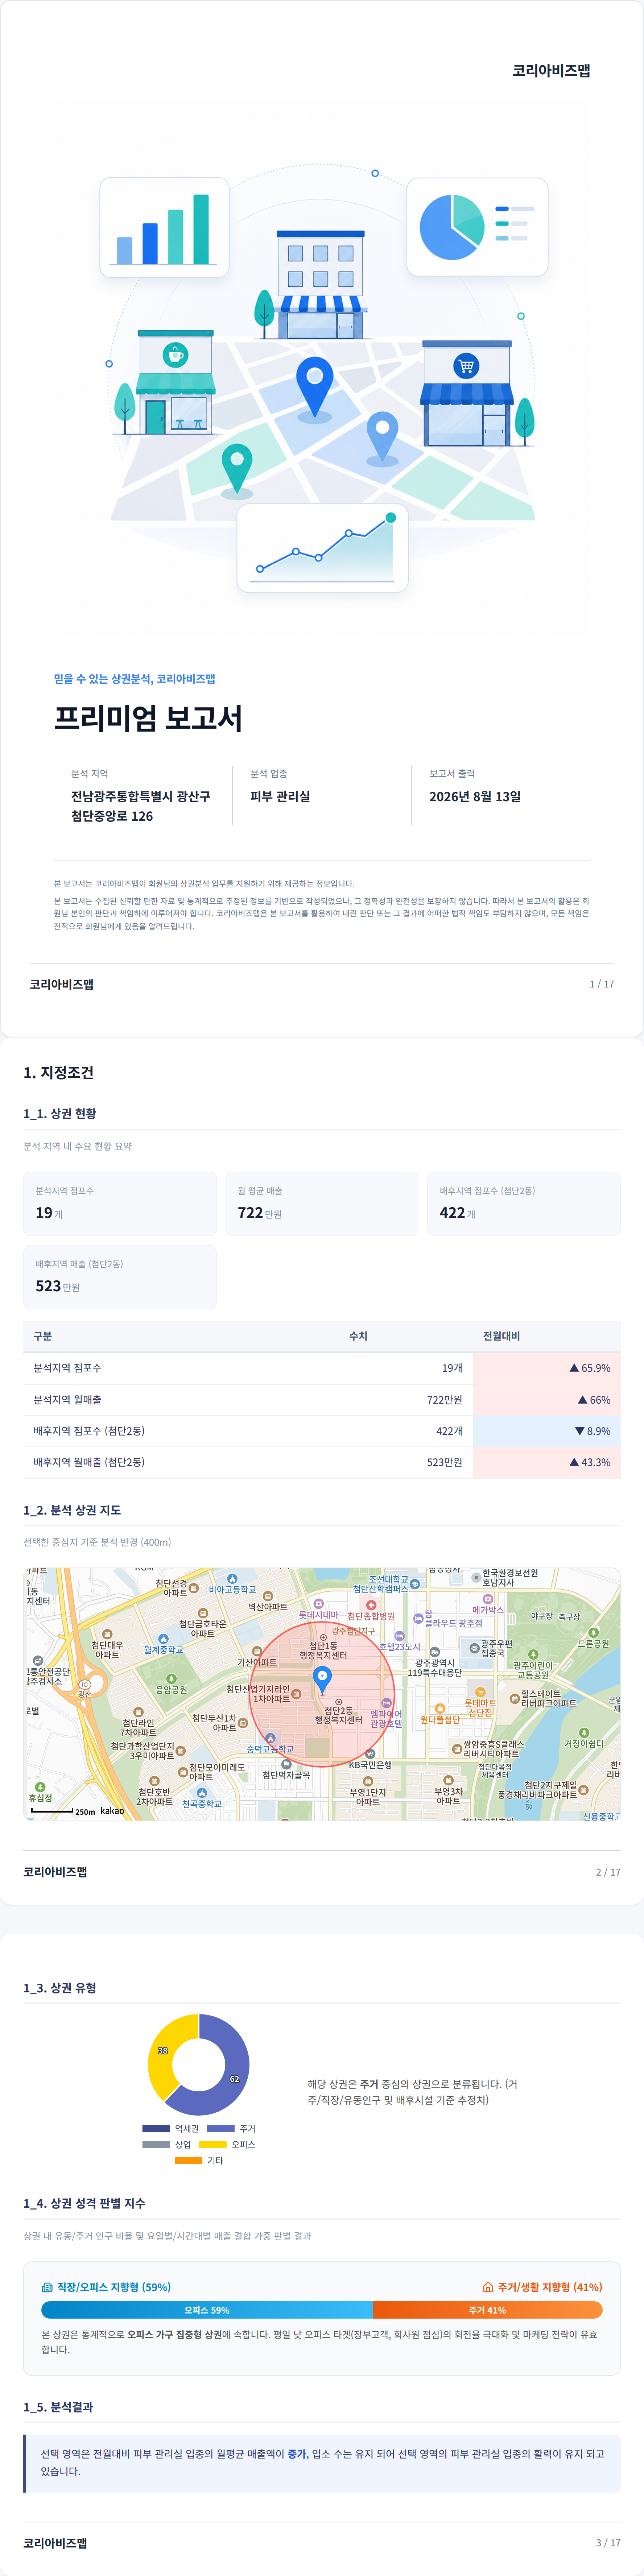
Task: Click the blue 오피스 59% bar segment
Action: (207, 2310)
